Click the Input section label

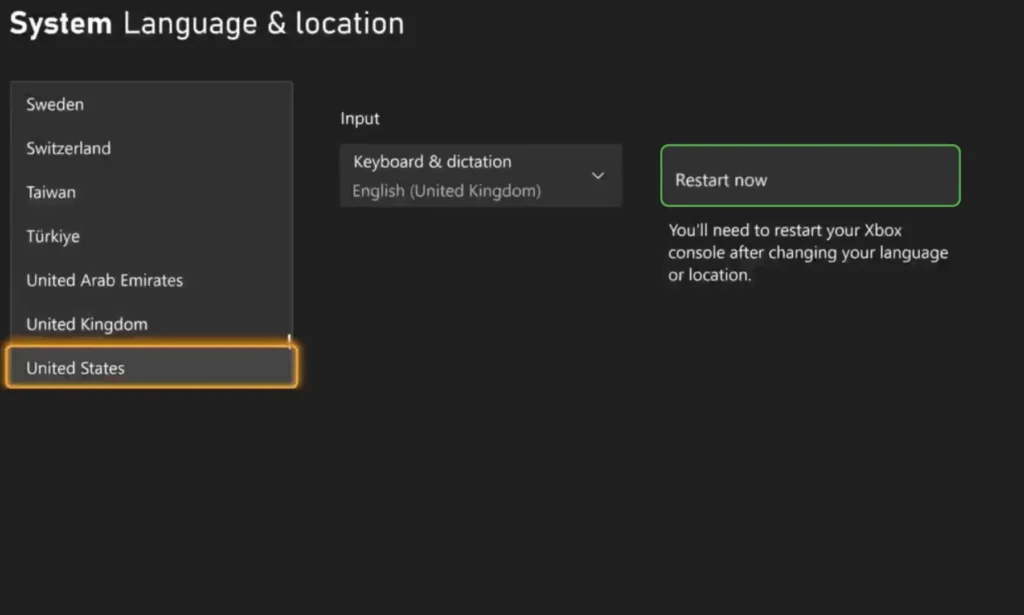point(360,119)
